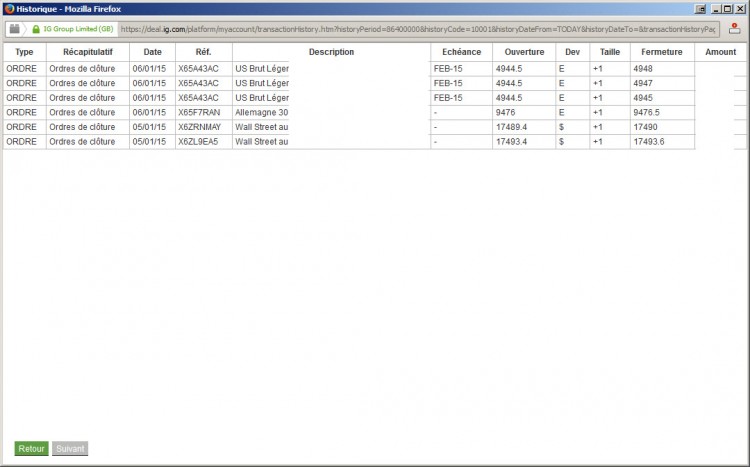This screenshot has height=467, width=750.
Task: Click Wall Street au in X6ZRNMAY row
Action: pyautogui.click(x=261, y=127)
